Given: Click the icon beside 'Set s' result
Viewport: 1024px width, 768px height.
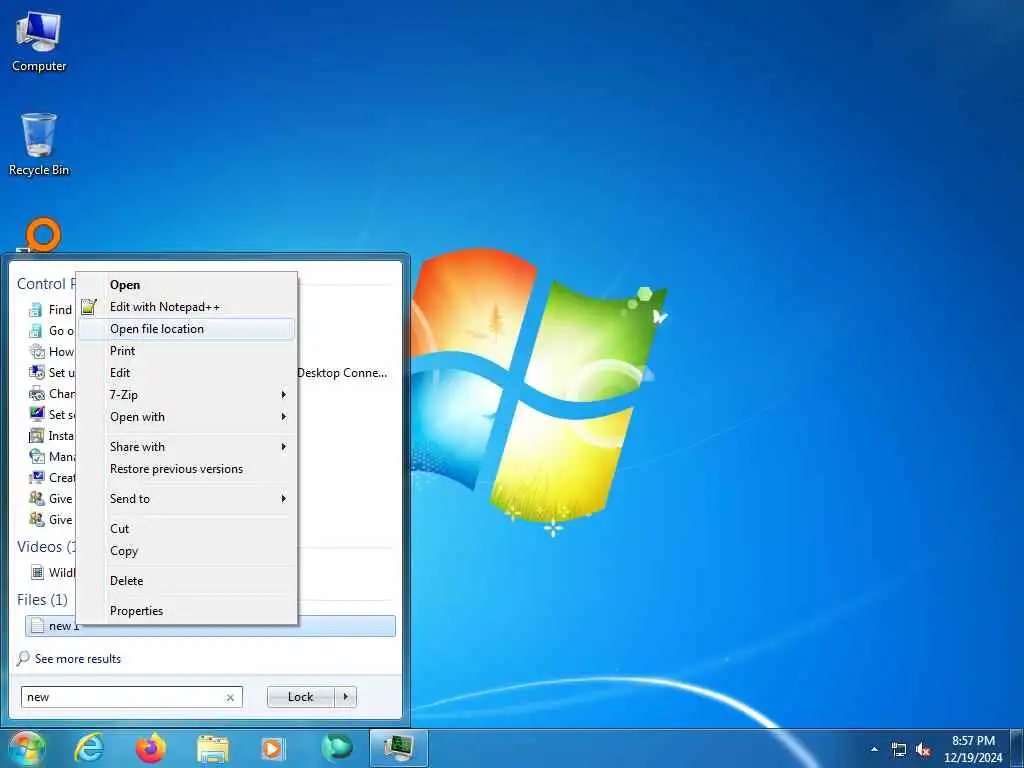Looking at the screenshot, I should pyautogui.click(x=37, y=414).
